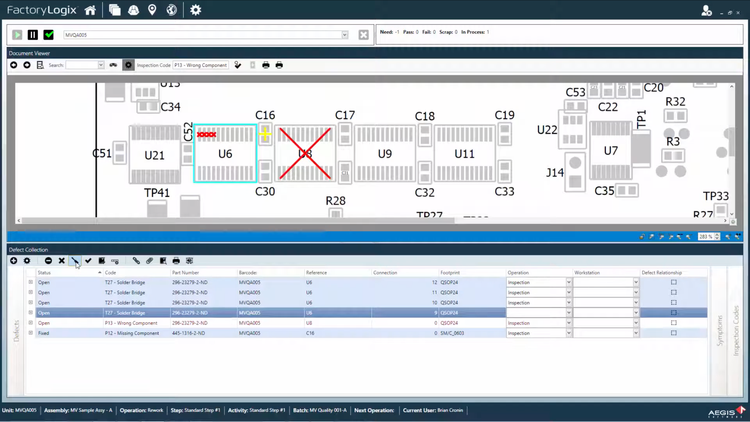
Task: Open the settings gear in the top bar
Action: [x=195, y=10]
